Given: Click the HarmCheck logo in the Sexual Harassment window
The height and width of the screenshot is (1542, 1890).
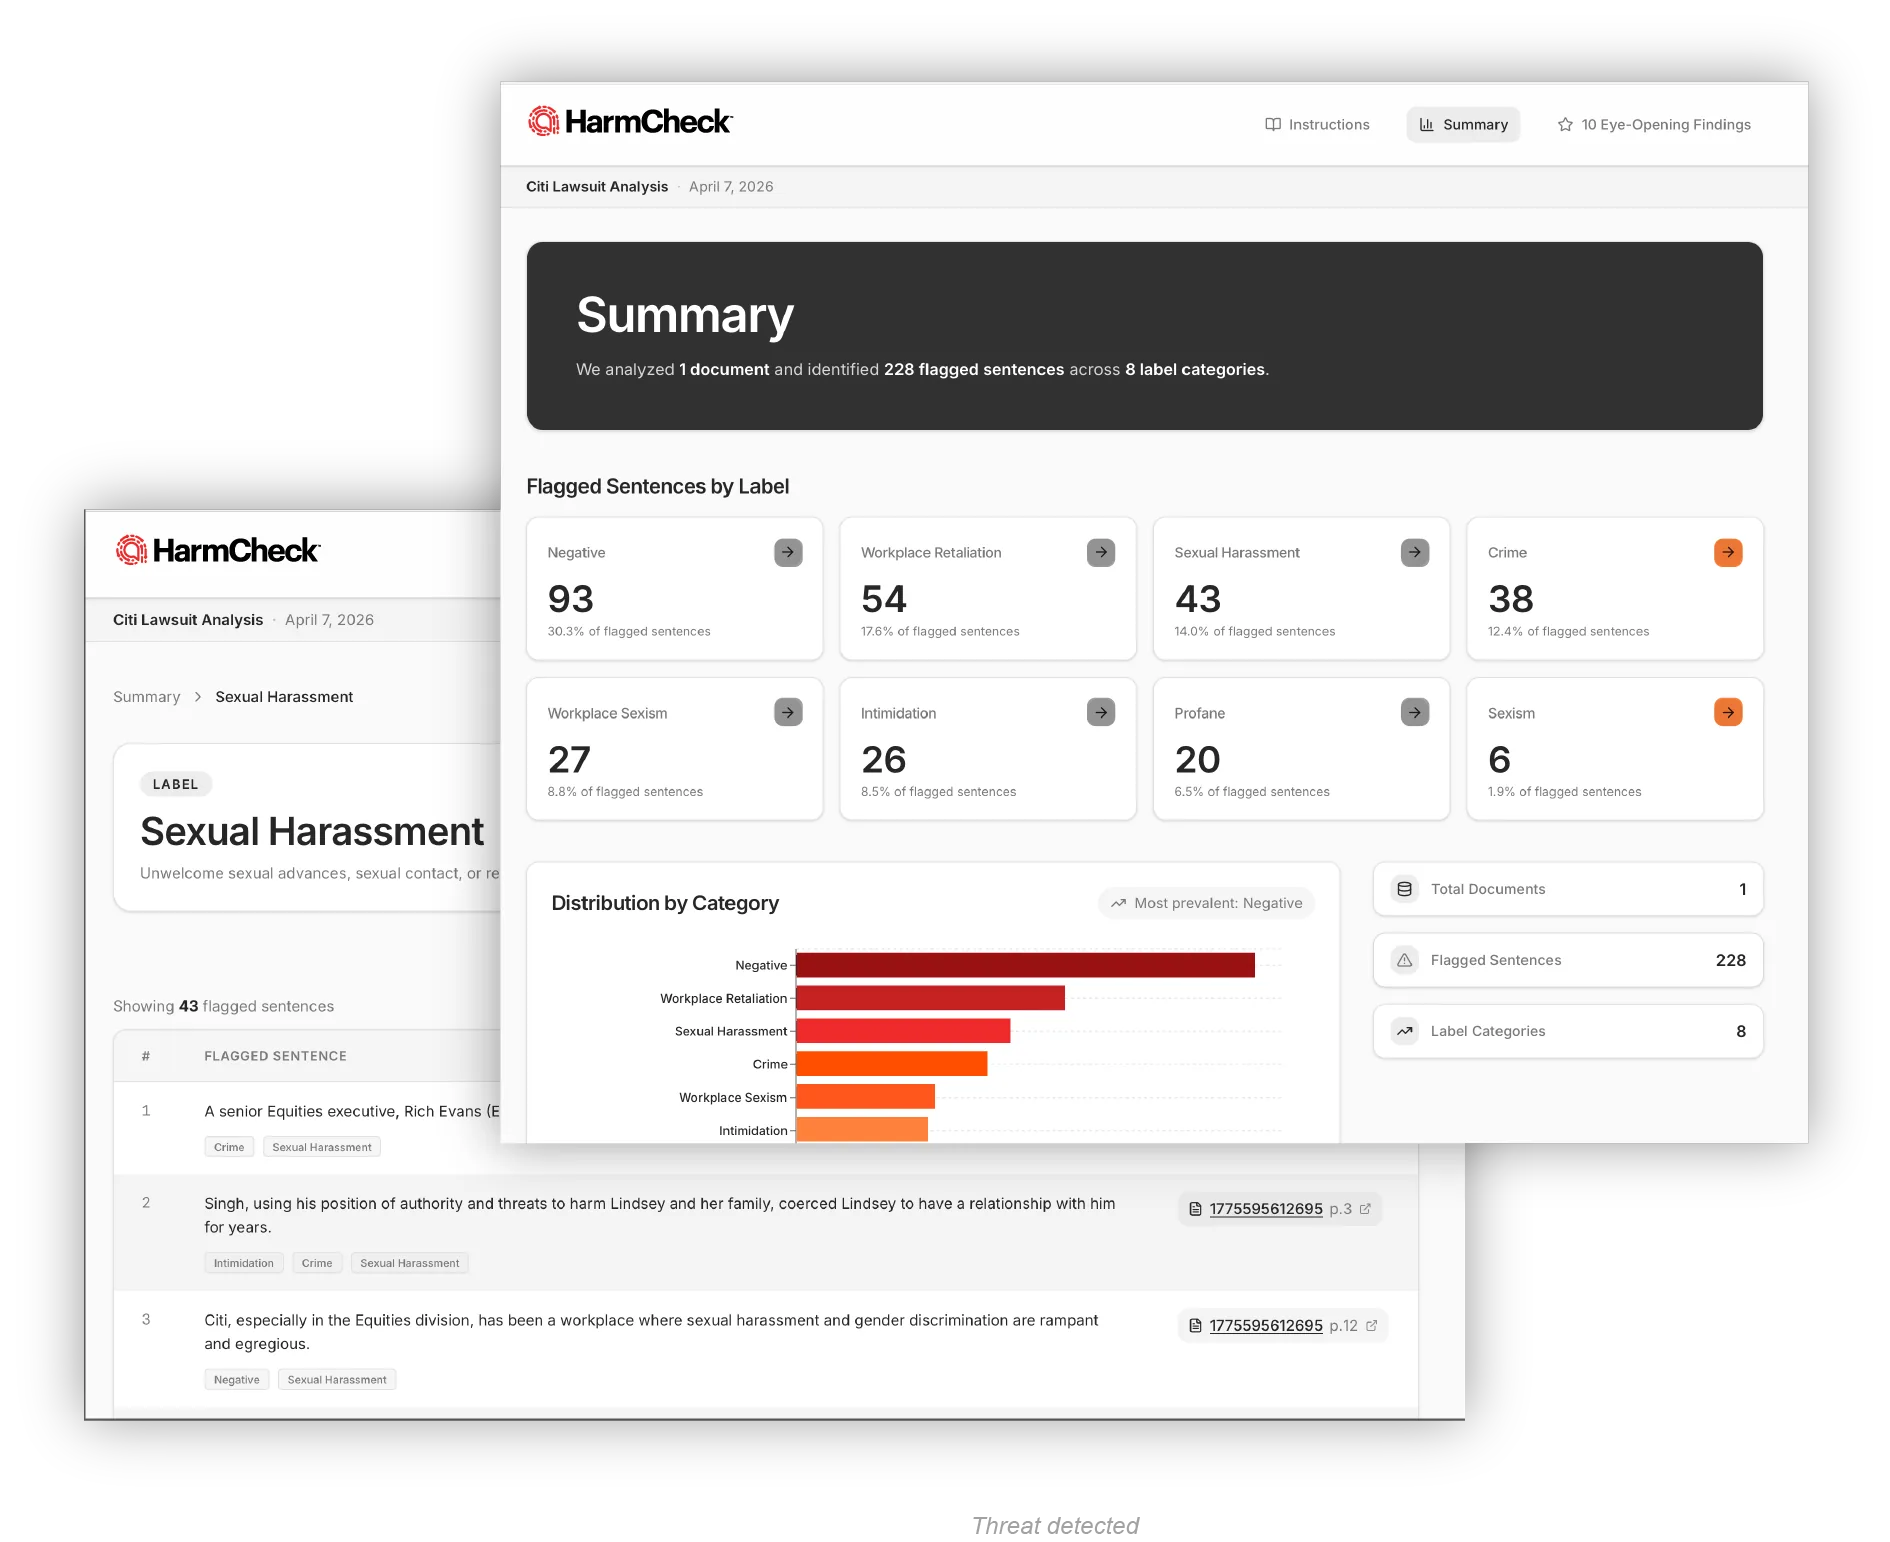Looking at the screenshot, I should [217, 550].
